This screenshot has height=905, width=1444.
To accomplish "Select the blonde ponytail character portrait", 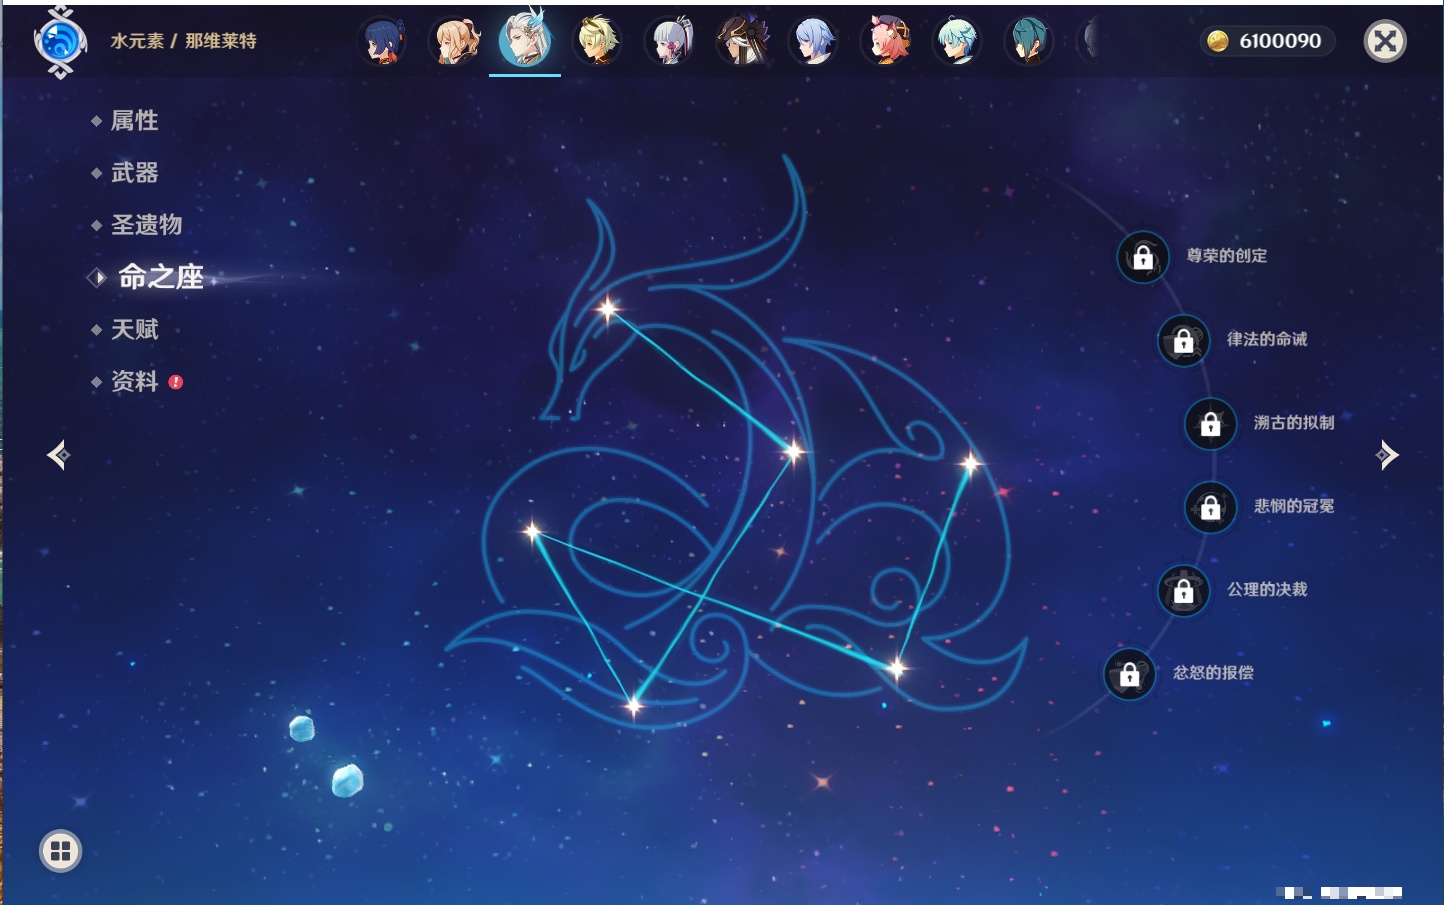I will [455, 42].
